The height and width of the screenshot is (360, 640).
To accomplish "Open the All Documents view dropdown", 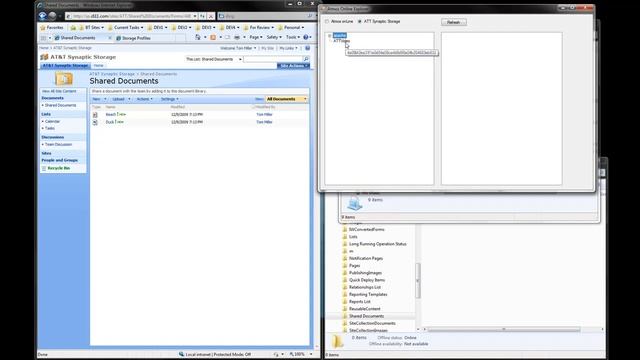I will click(287, 99).
